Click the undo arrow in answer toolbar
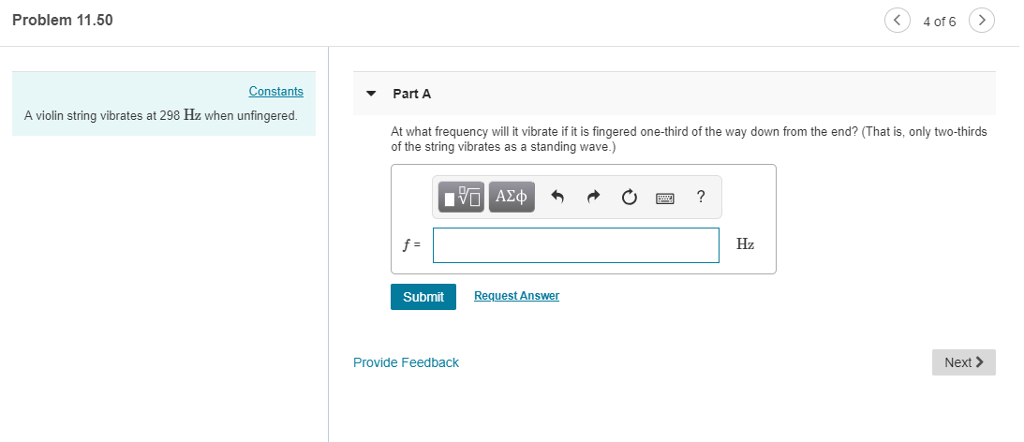 (x=557, y=197)
